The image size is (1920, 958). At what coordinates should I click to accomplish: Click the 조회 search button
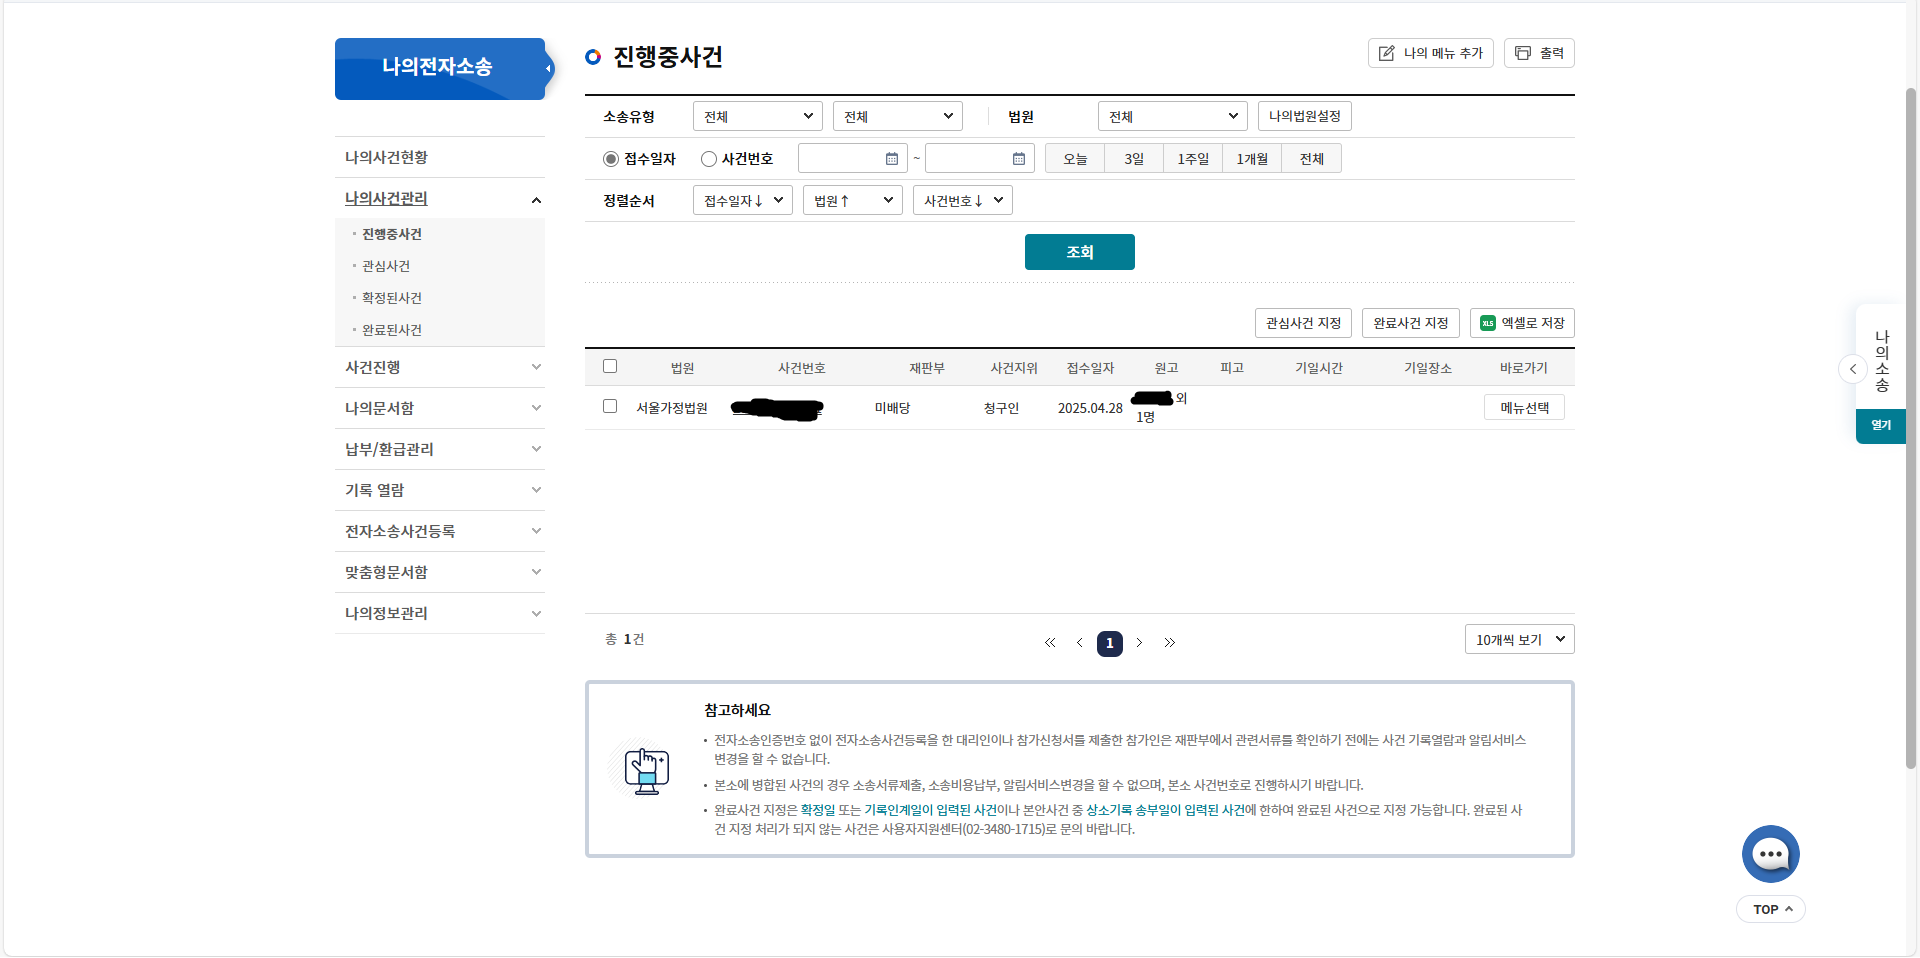tap(1079, 251)
